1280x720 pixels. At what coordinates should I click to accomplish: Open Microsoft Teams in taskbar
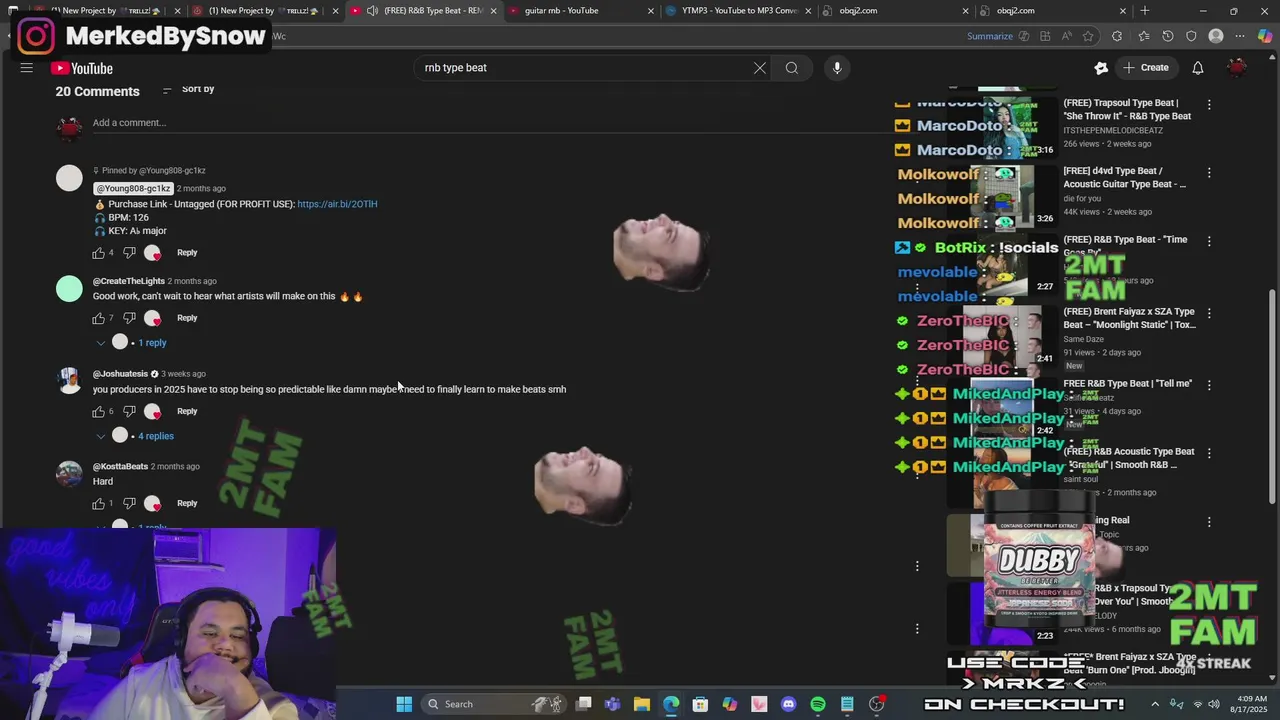click(612, 704)
